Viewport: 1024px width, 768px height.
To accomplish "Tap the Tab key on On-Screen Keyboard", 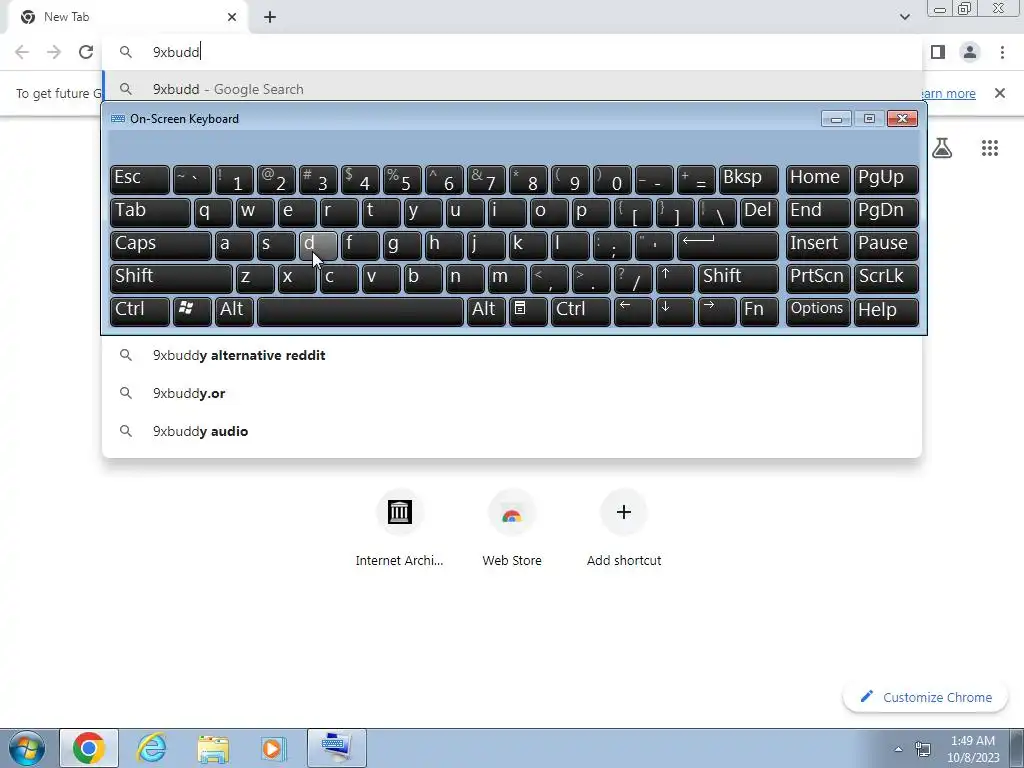I will click(150, 212).
